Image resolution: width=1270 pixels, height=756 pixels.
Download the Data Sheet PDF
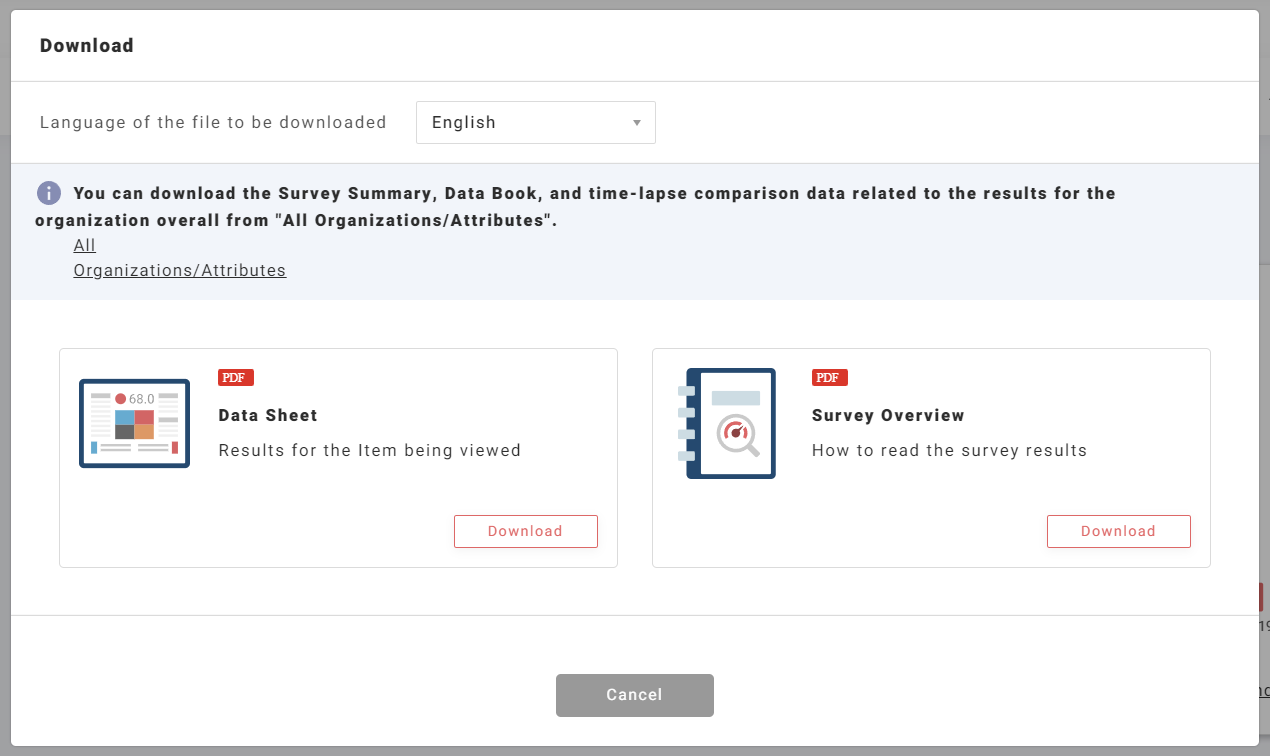525,531
